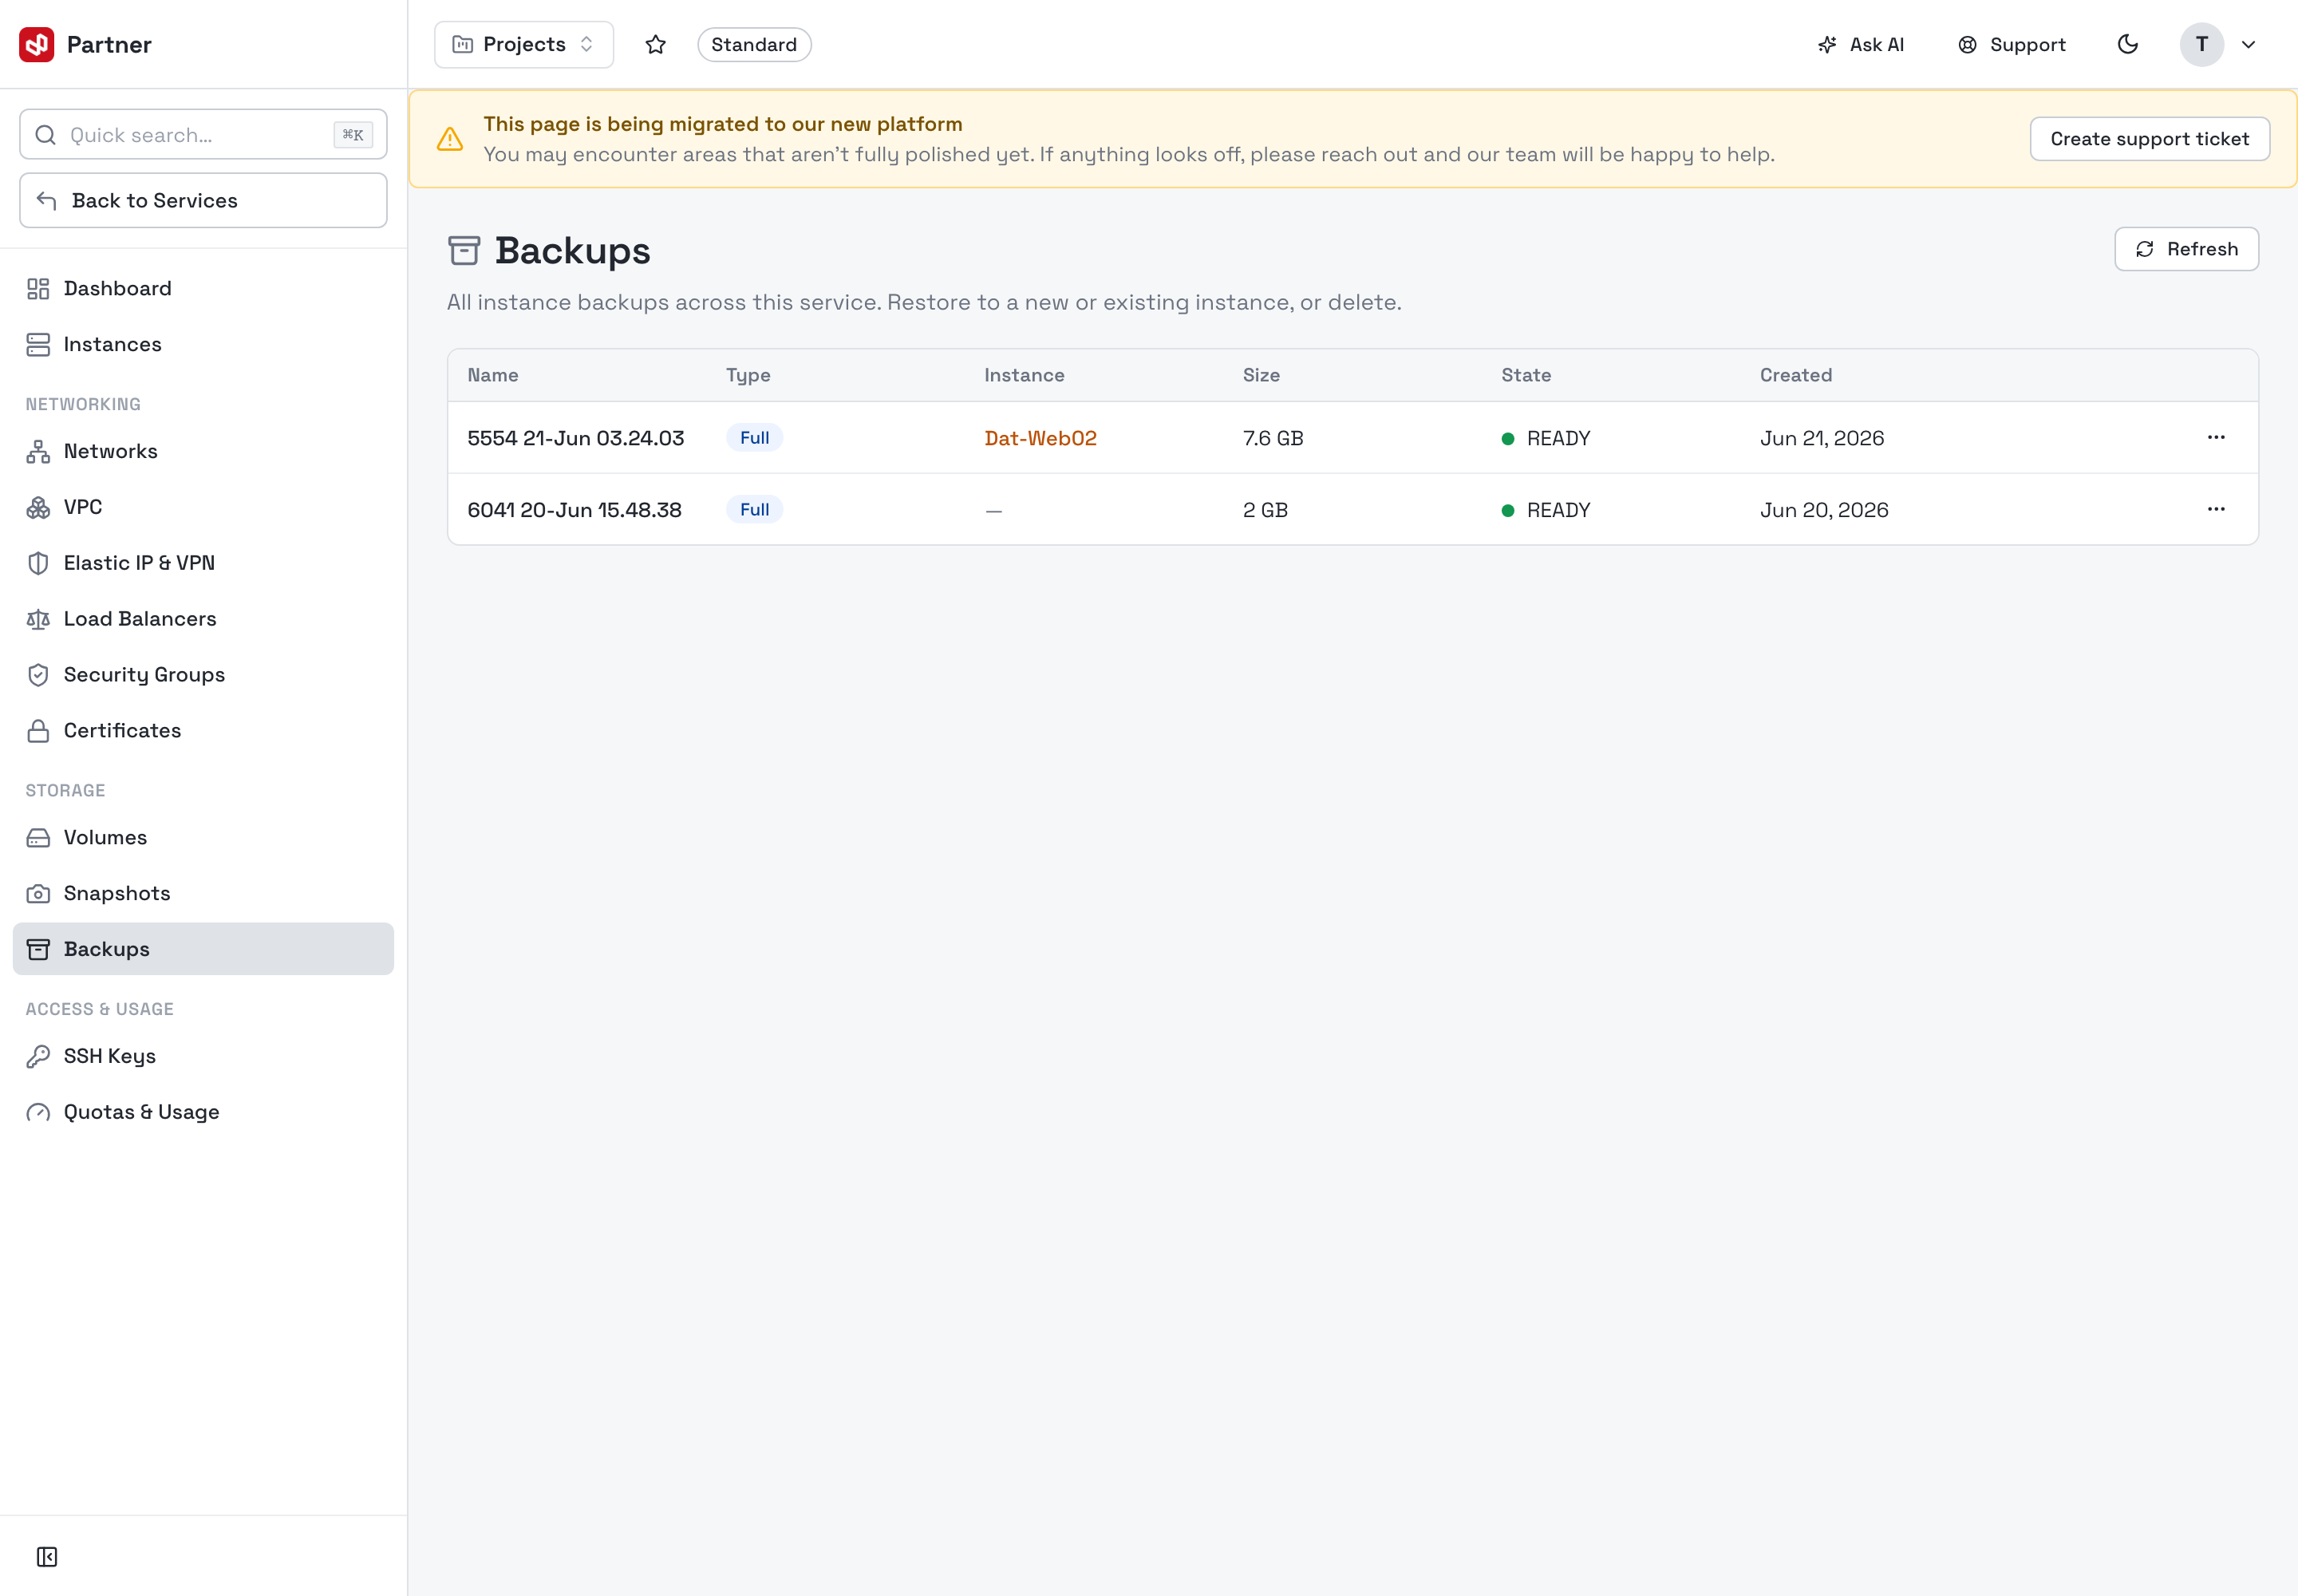Viewport: 2298px width, 1596px height.
Task: Open the Dat-Web02 instance link
Action: (1040, 438)
